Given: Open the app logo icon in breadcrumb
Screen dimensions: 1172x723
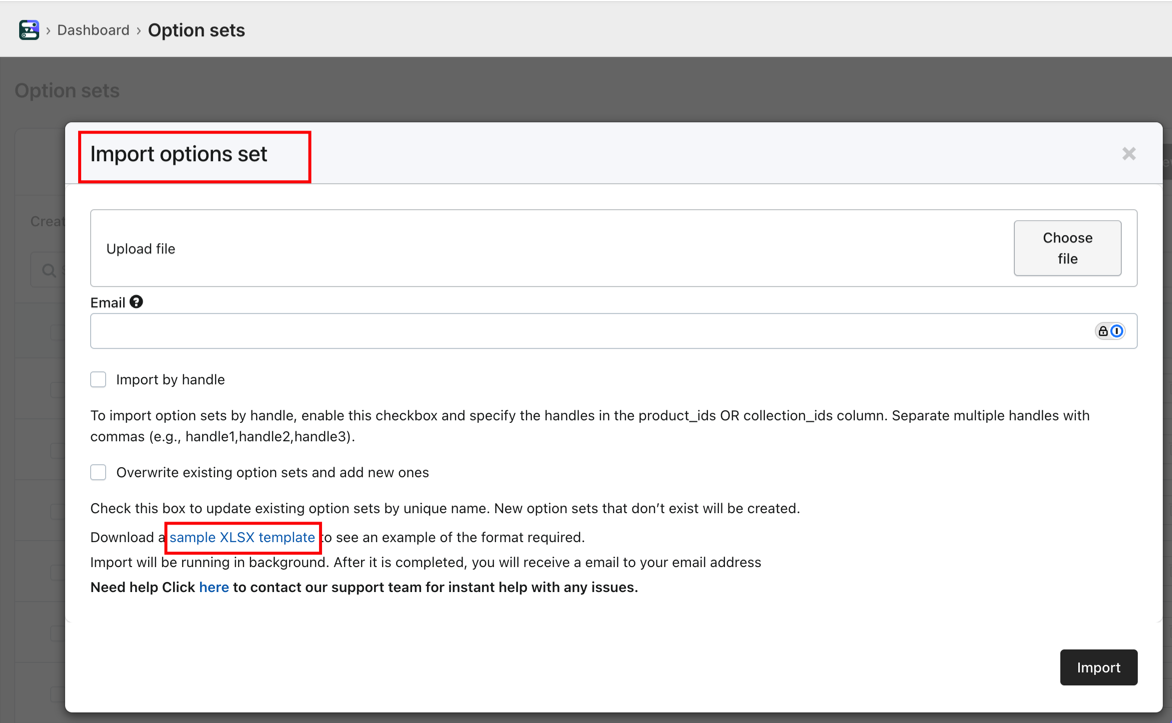Looking at the screenshot, I should click(29, 30).
